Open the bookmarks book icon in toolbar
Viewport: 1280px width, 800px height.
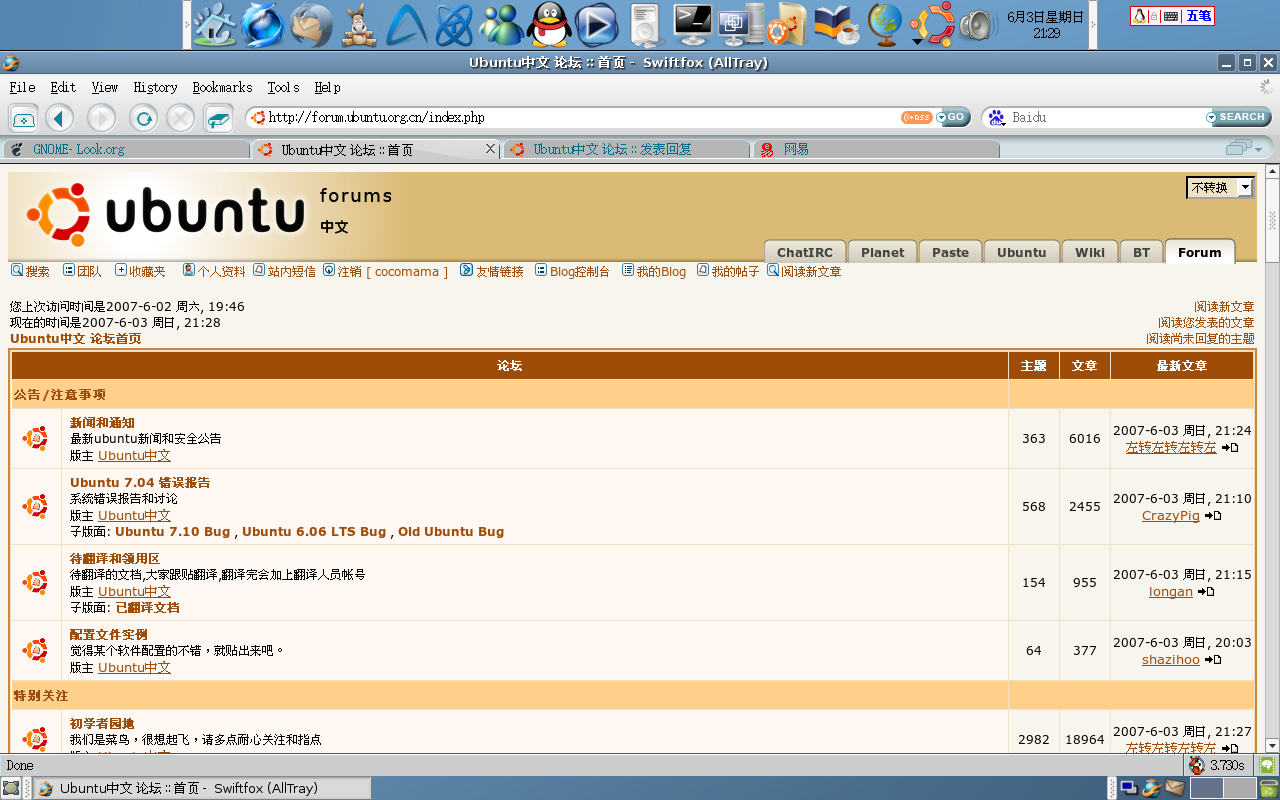point(218,118)
